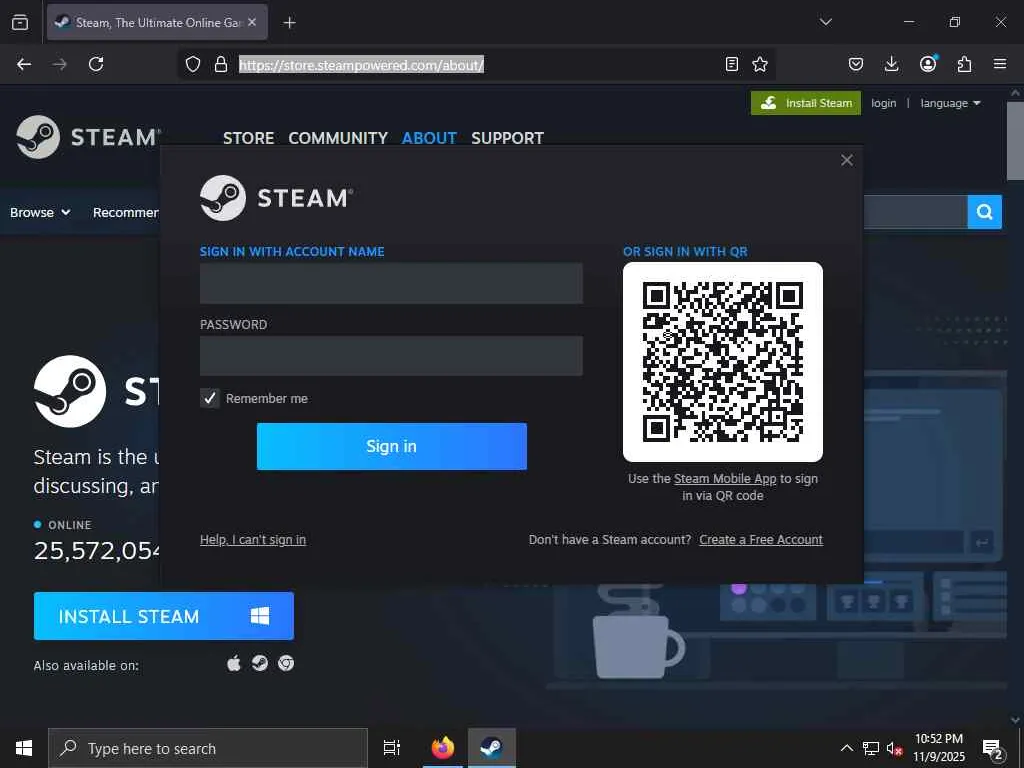Click the green Install Steam button
1024x768 pixels.
[x=806, y=103]
